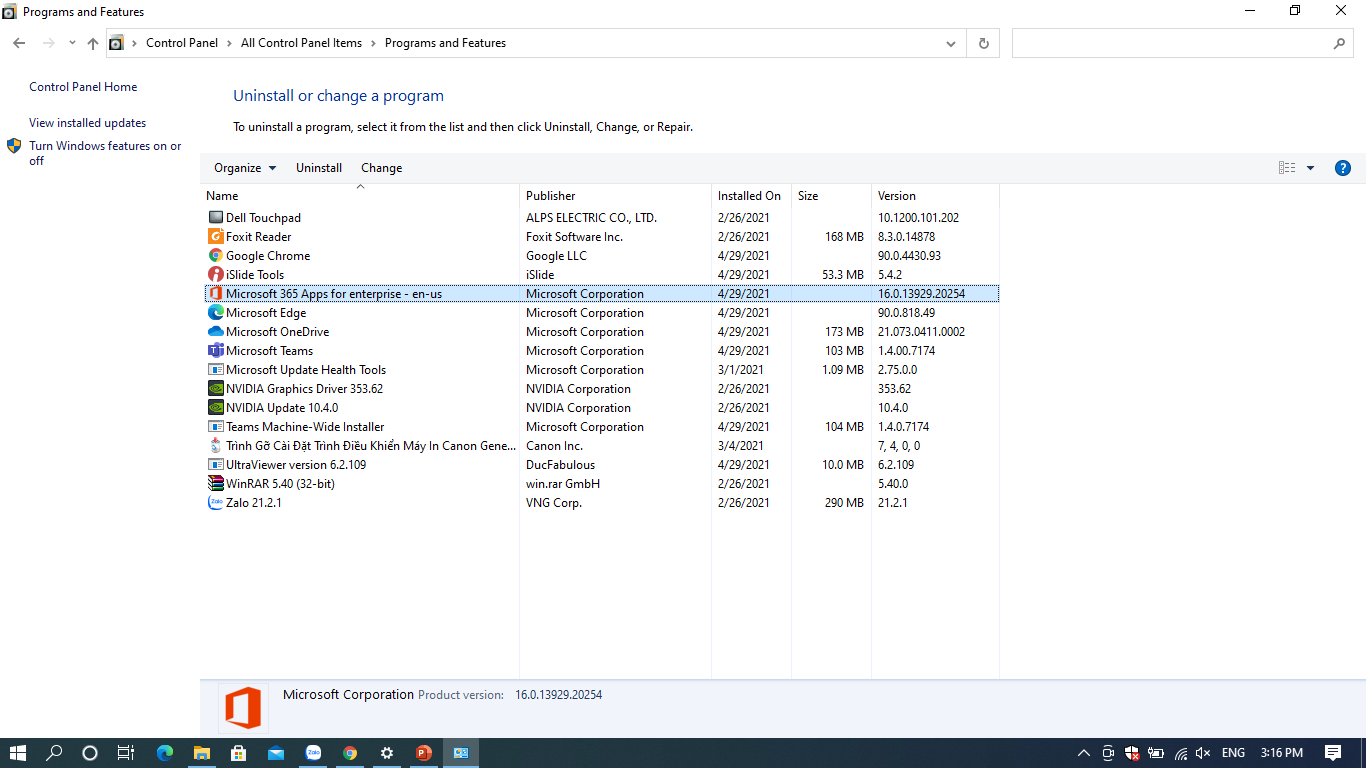Click the iSlide Tools red icon

pyautogui.click(x=216, y=275)
